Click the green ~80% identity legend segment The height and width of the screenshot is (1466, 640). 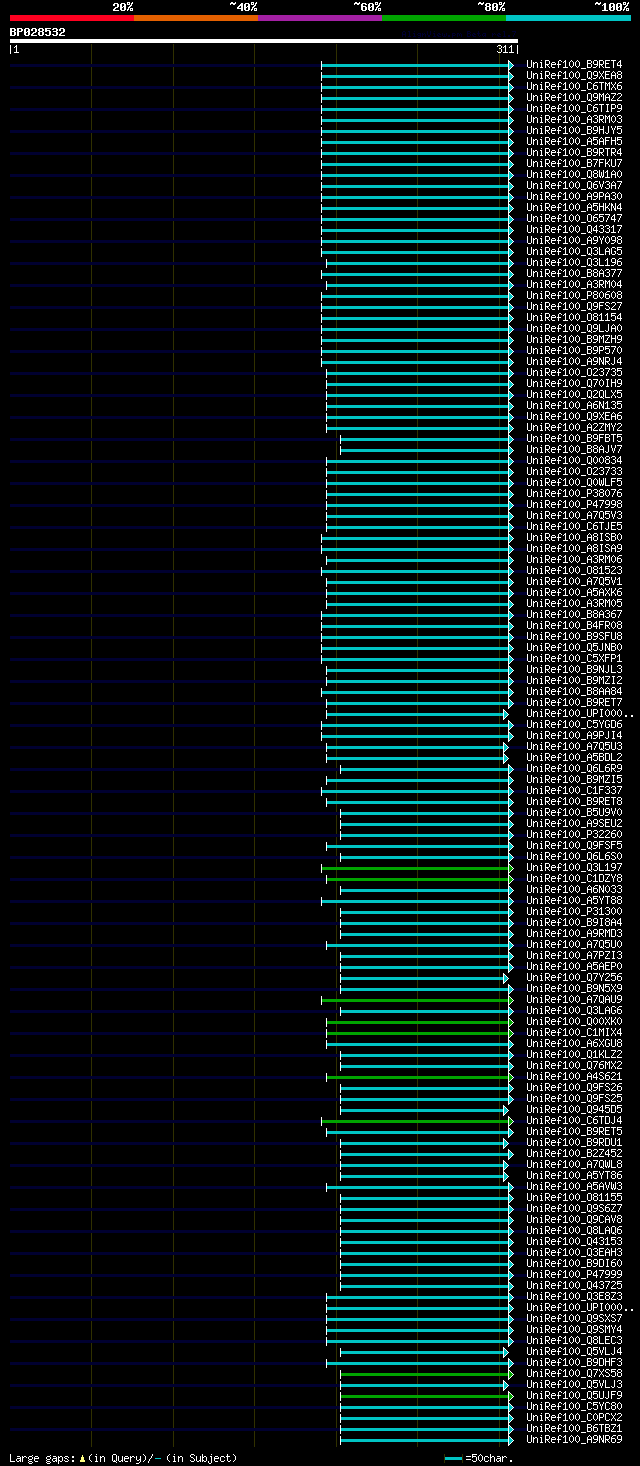coord(444,18)
